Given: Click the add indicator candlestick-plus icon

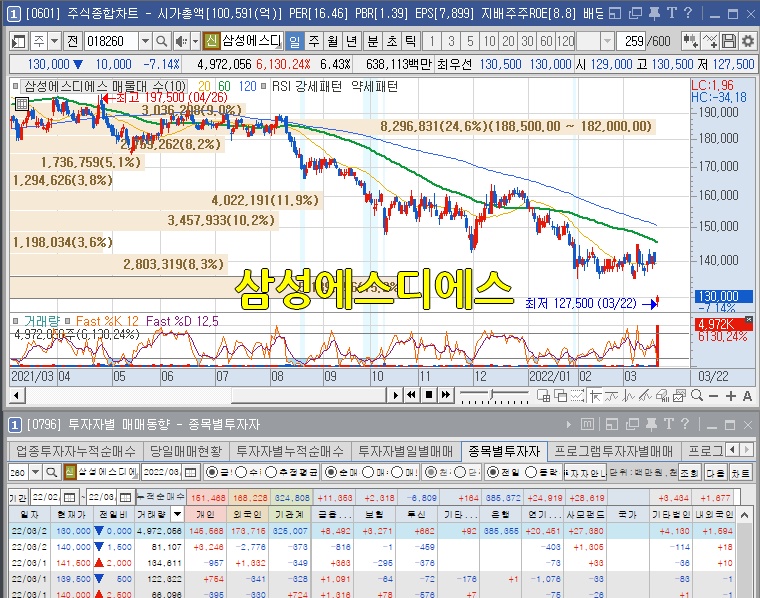Looking at the screenshot, I should [x=690, y=41].
